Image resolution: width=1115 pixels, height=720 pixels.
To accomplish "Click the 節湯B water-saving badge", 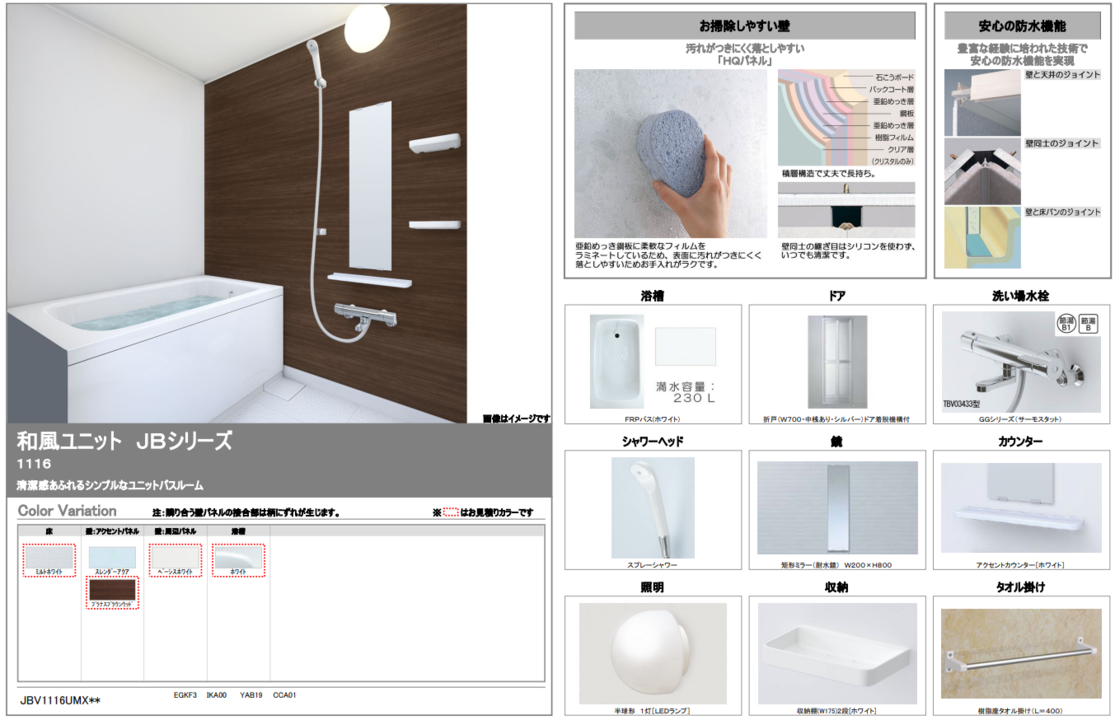I will [x=1090, y=323].
